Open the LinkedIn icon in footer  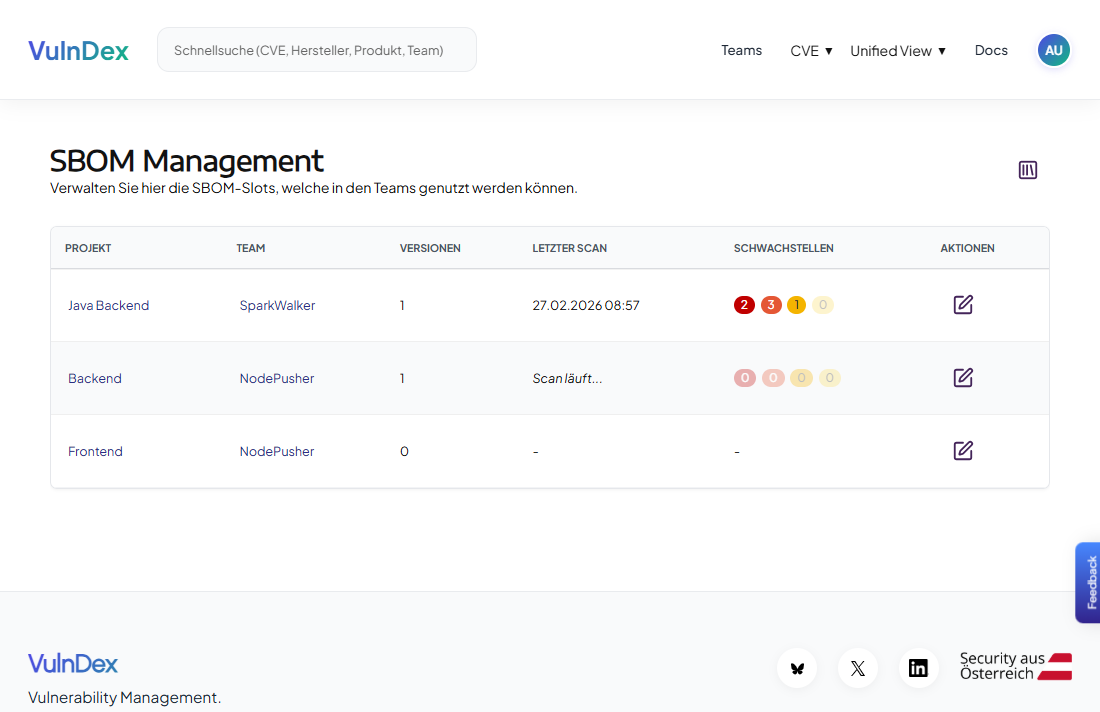coord(918,668)
